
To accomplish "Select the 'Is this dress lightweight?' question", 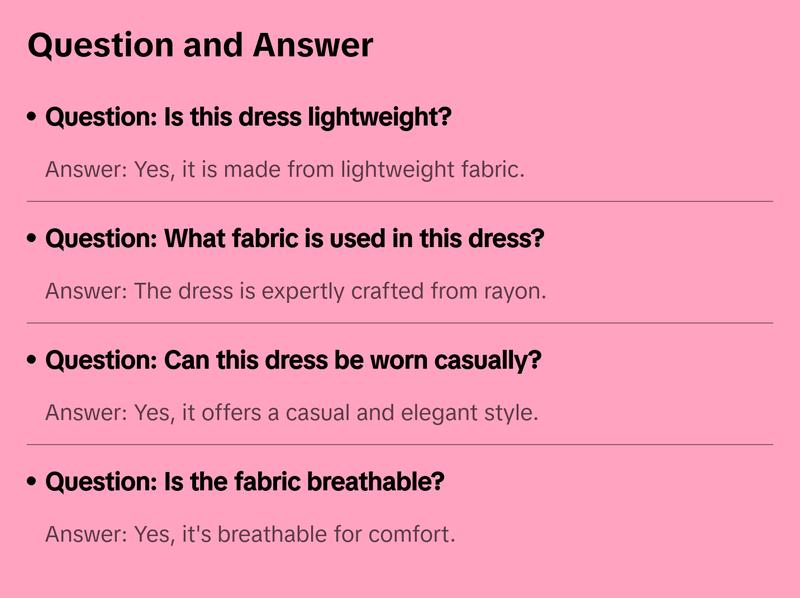I will click(x=249, y=117).
